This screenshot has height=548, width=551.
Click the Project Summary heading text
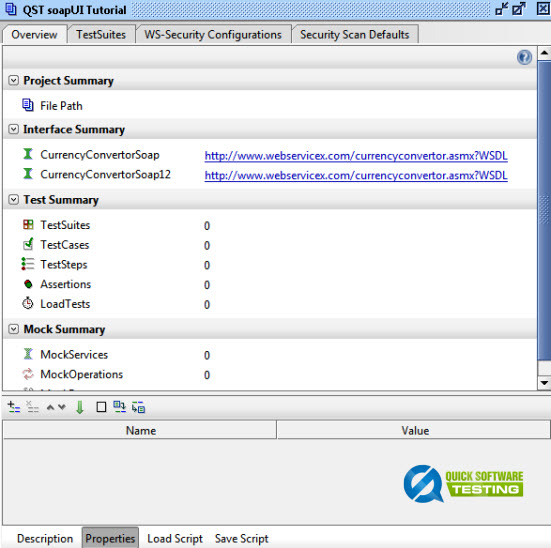[68, 81]
